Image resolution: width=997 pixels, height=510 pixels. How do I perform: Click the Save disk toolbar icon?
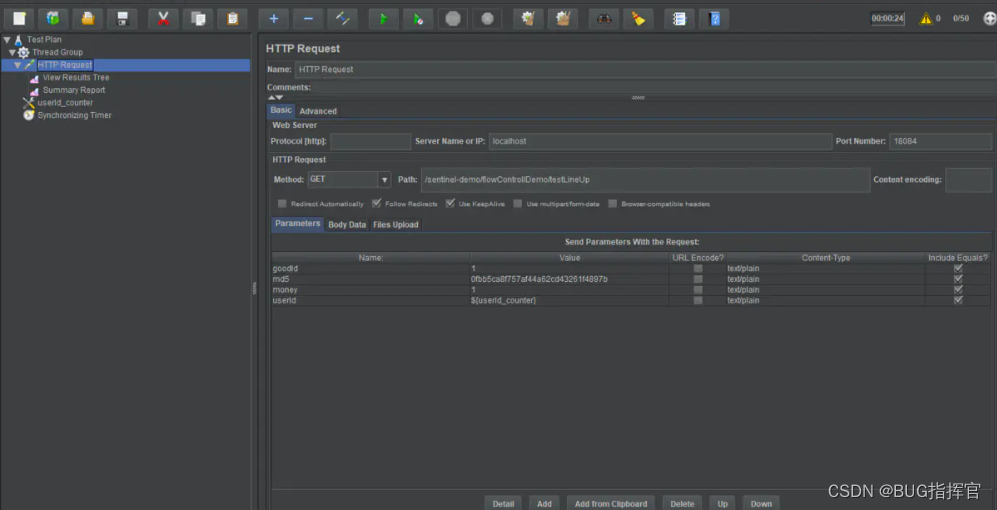pyautogui.click(x=122, y=18)
